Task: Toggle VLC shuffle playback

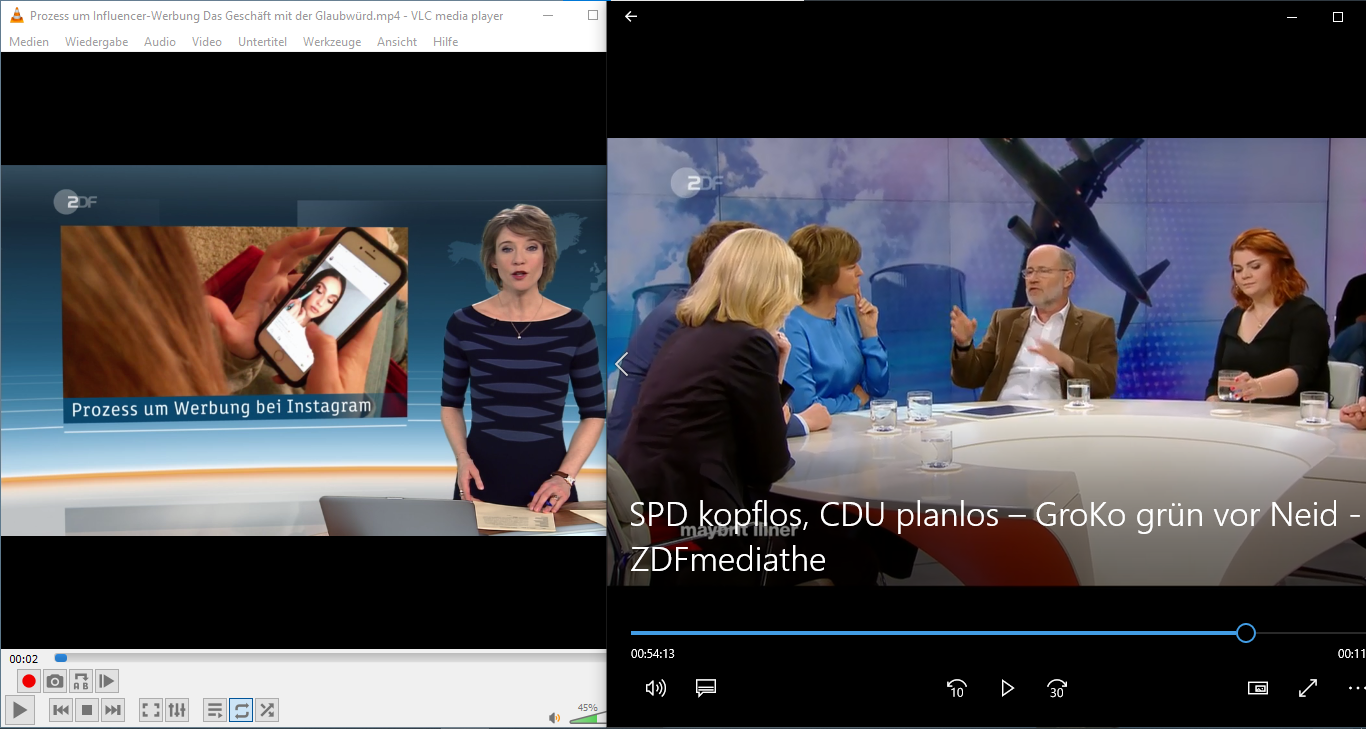Action: (267, 710)
